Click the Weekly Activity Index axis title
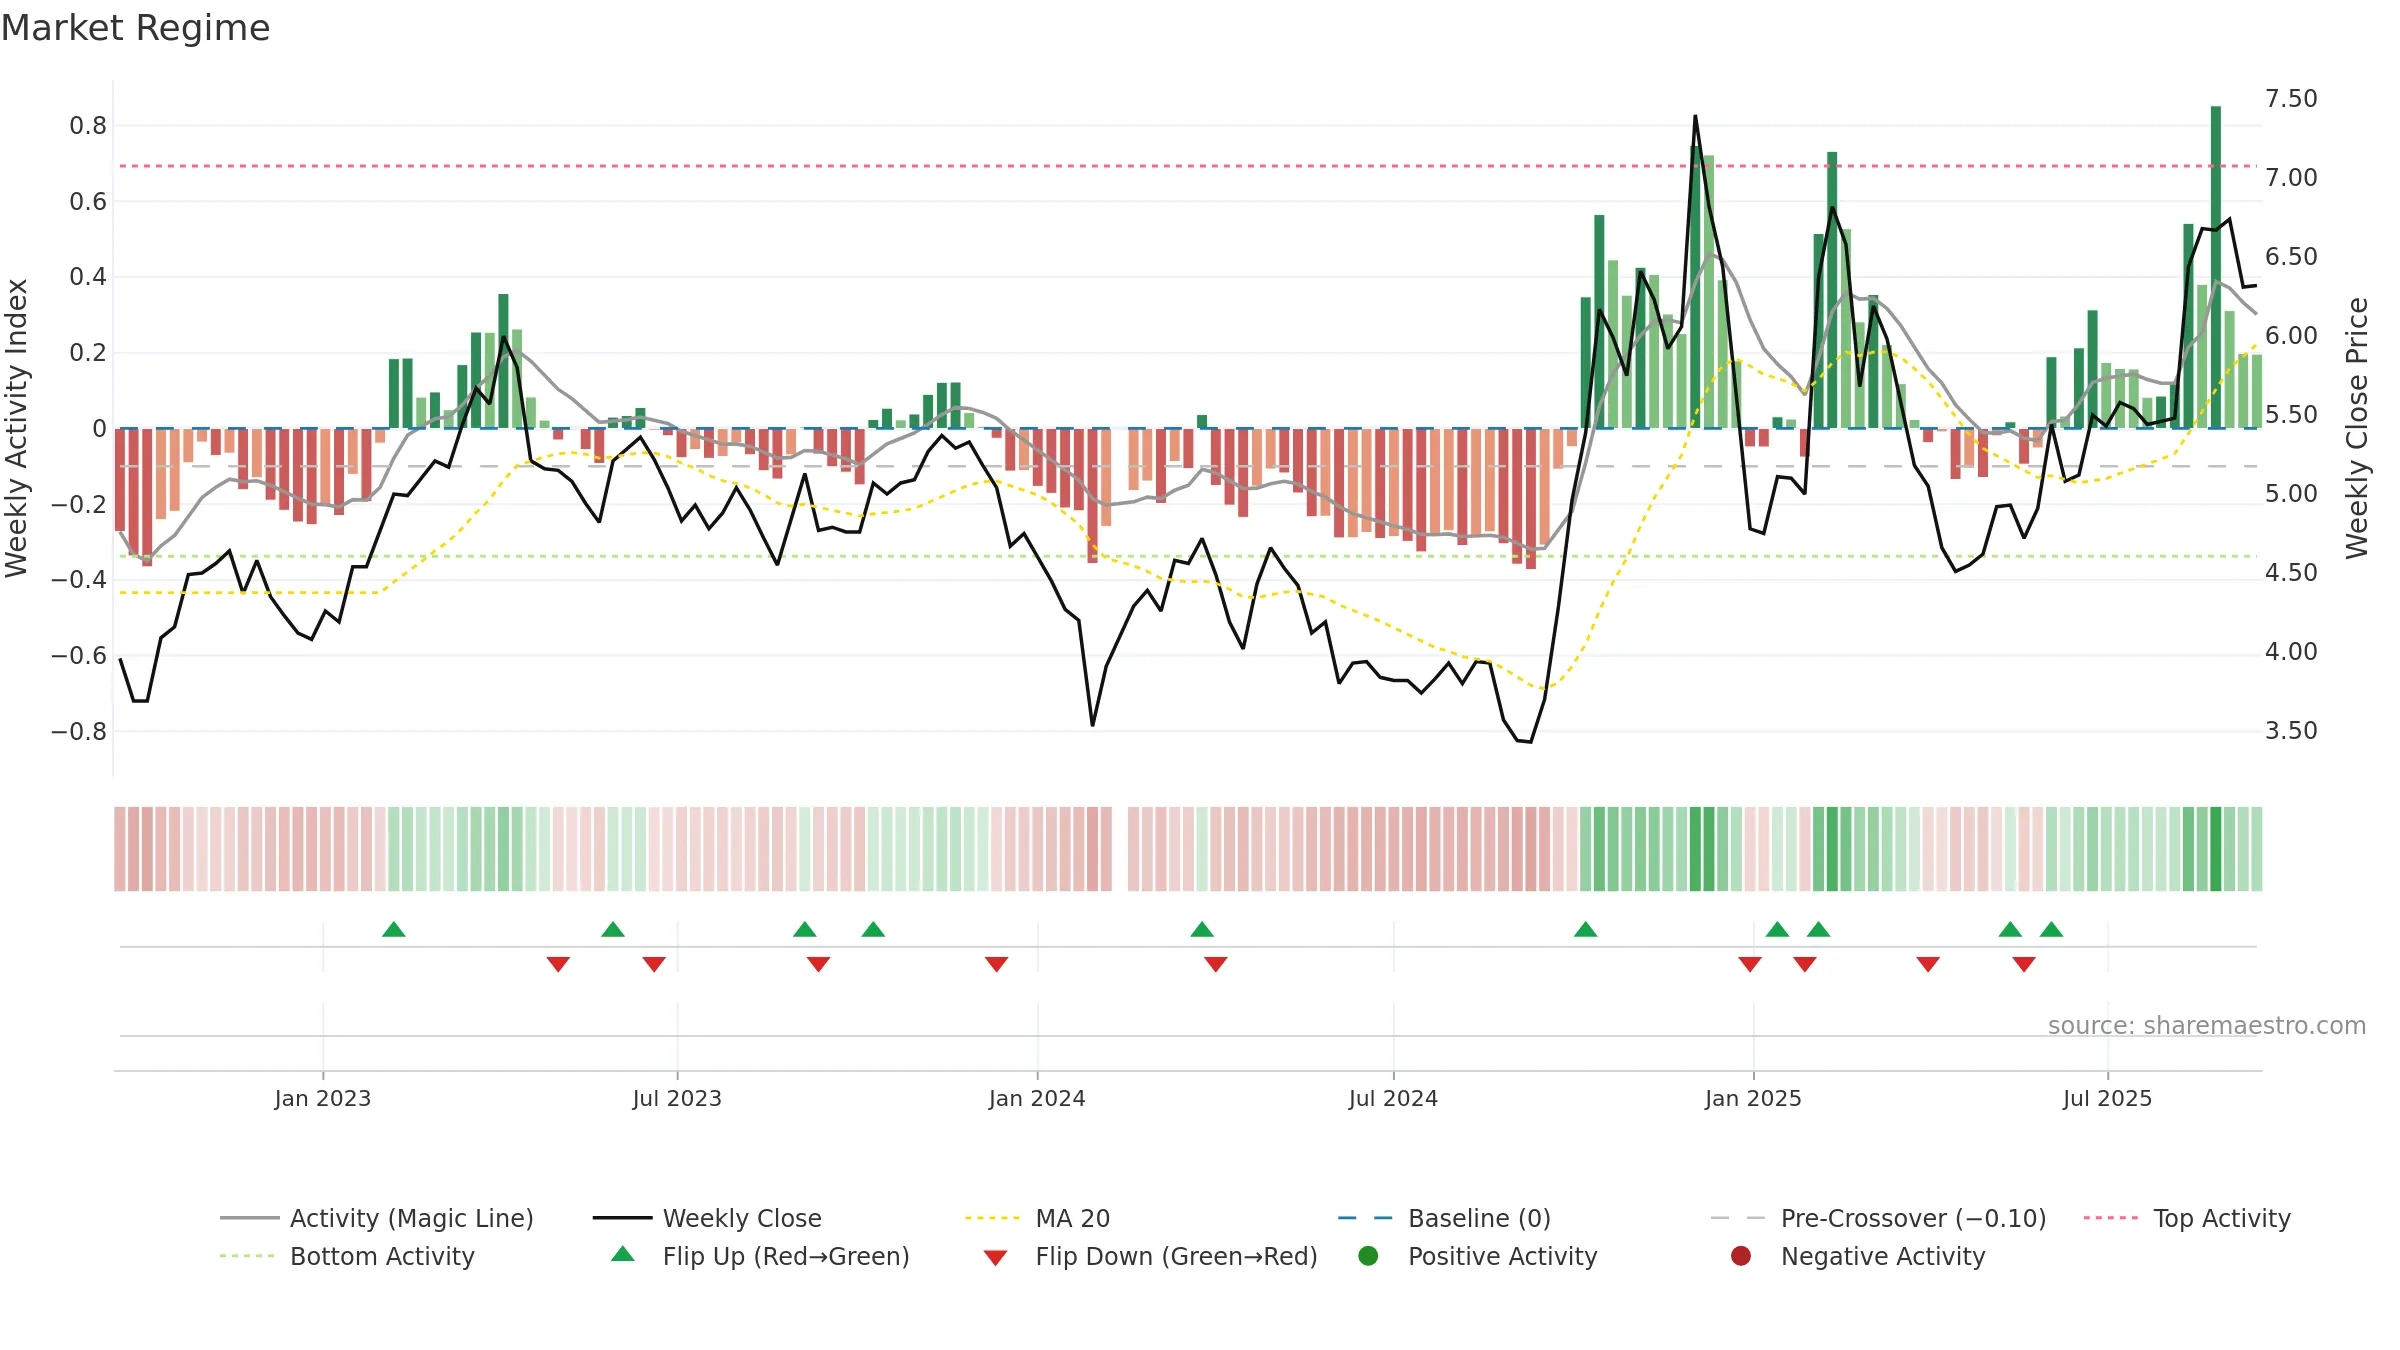The height and width of the screenshot is (1350, 2400). click(x=16, y=428)
